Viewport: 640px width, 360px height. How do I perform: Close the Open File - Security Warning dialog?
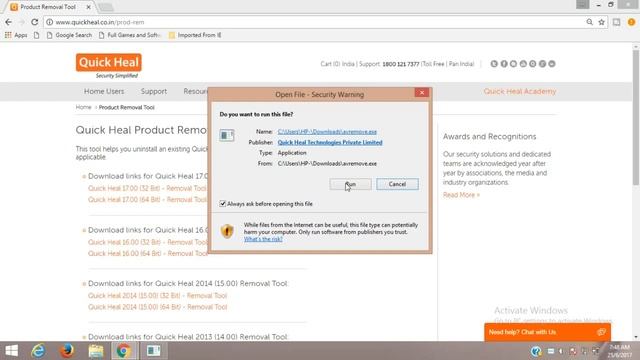pos(422,93)
